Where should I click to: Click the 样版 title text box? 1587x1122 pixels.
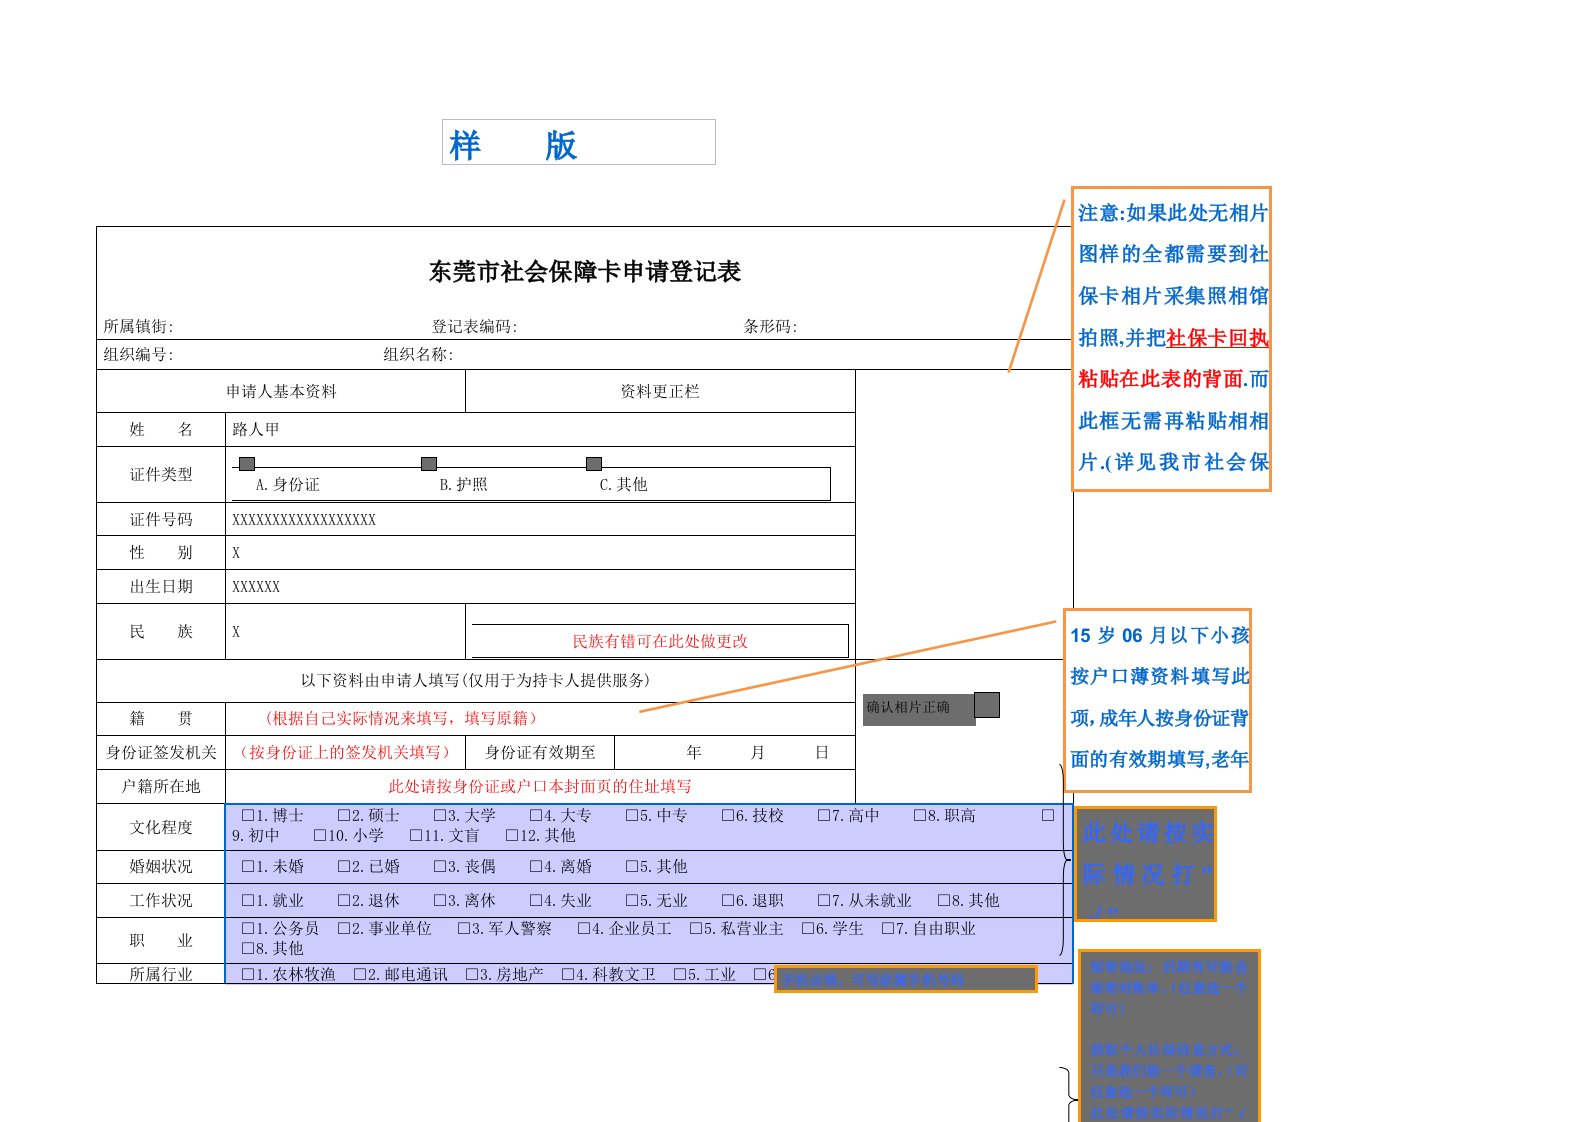tap(579, 142)
